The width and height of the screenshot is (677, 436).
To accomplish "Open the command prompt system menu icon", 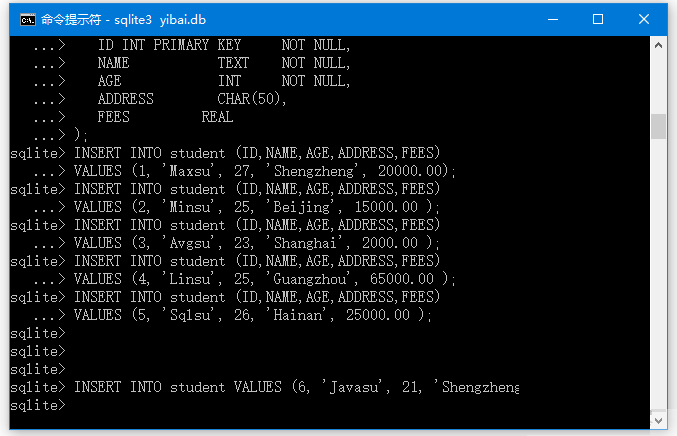I will (x=28, y=19).
